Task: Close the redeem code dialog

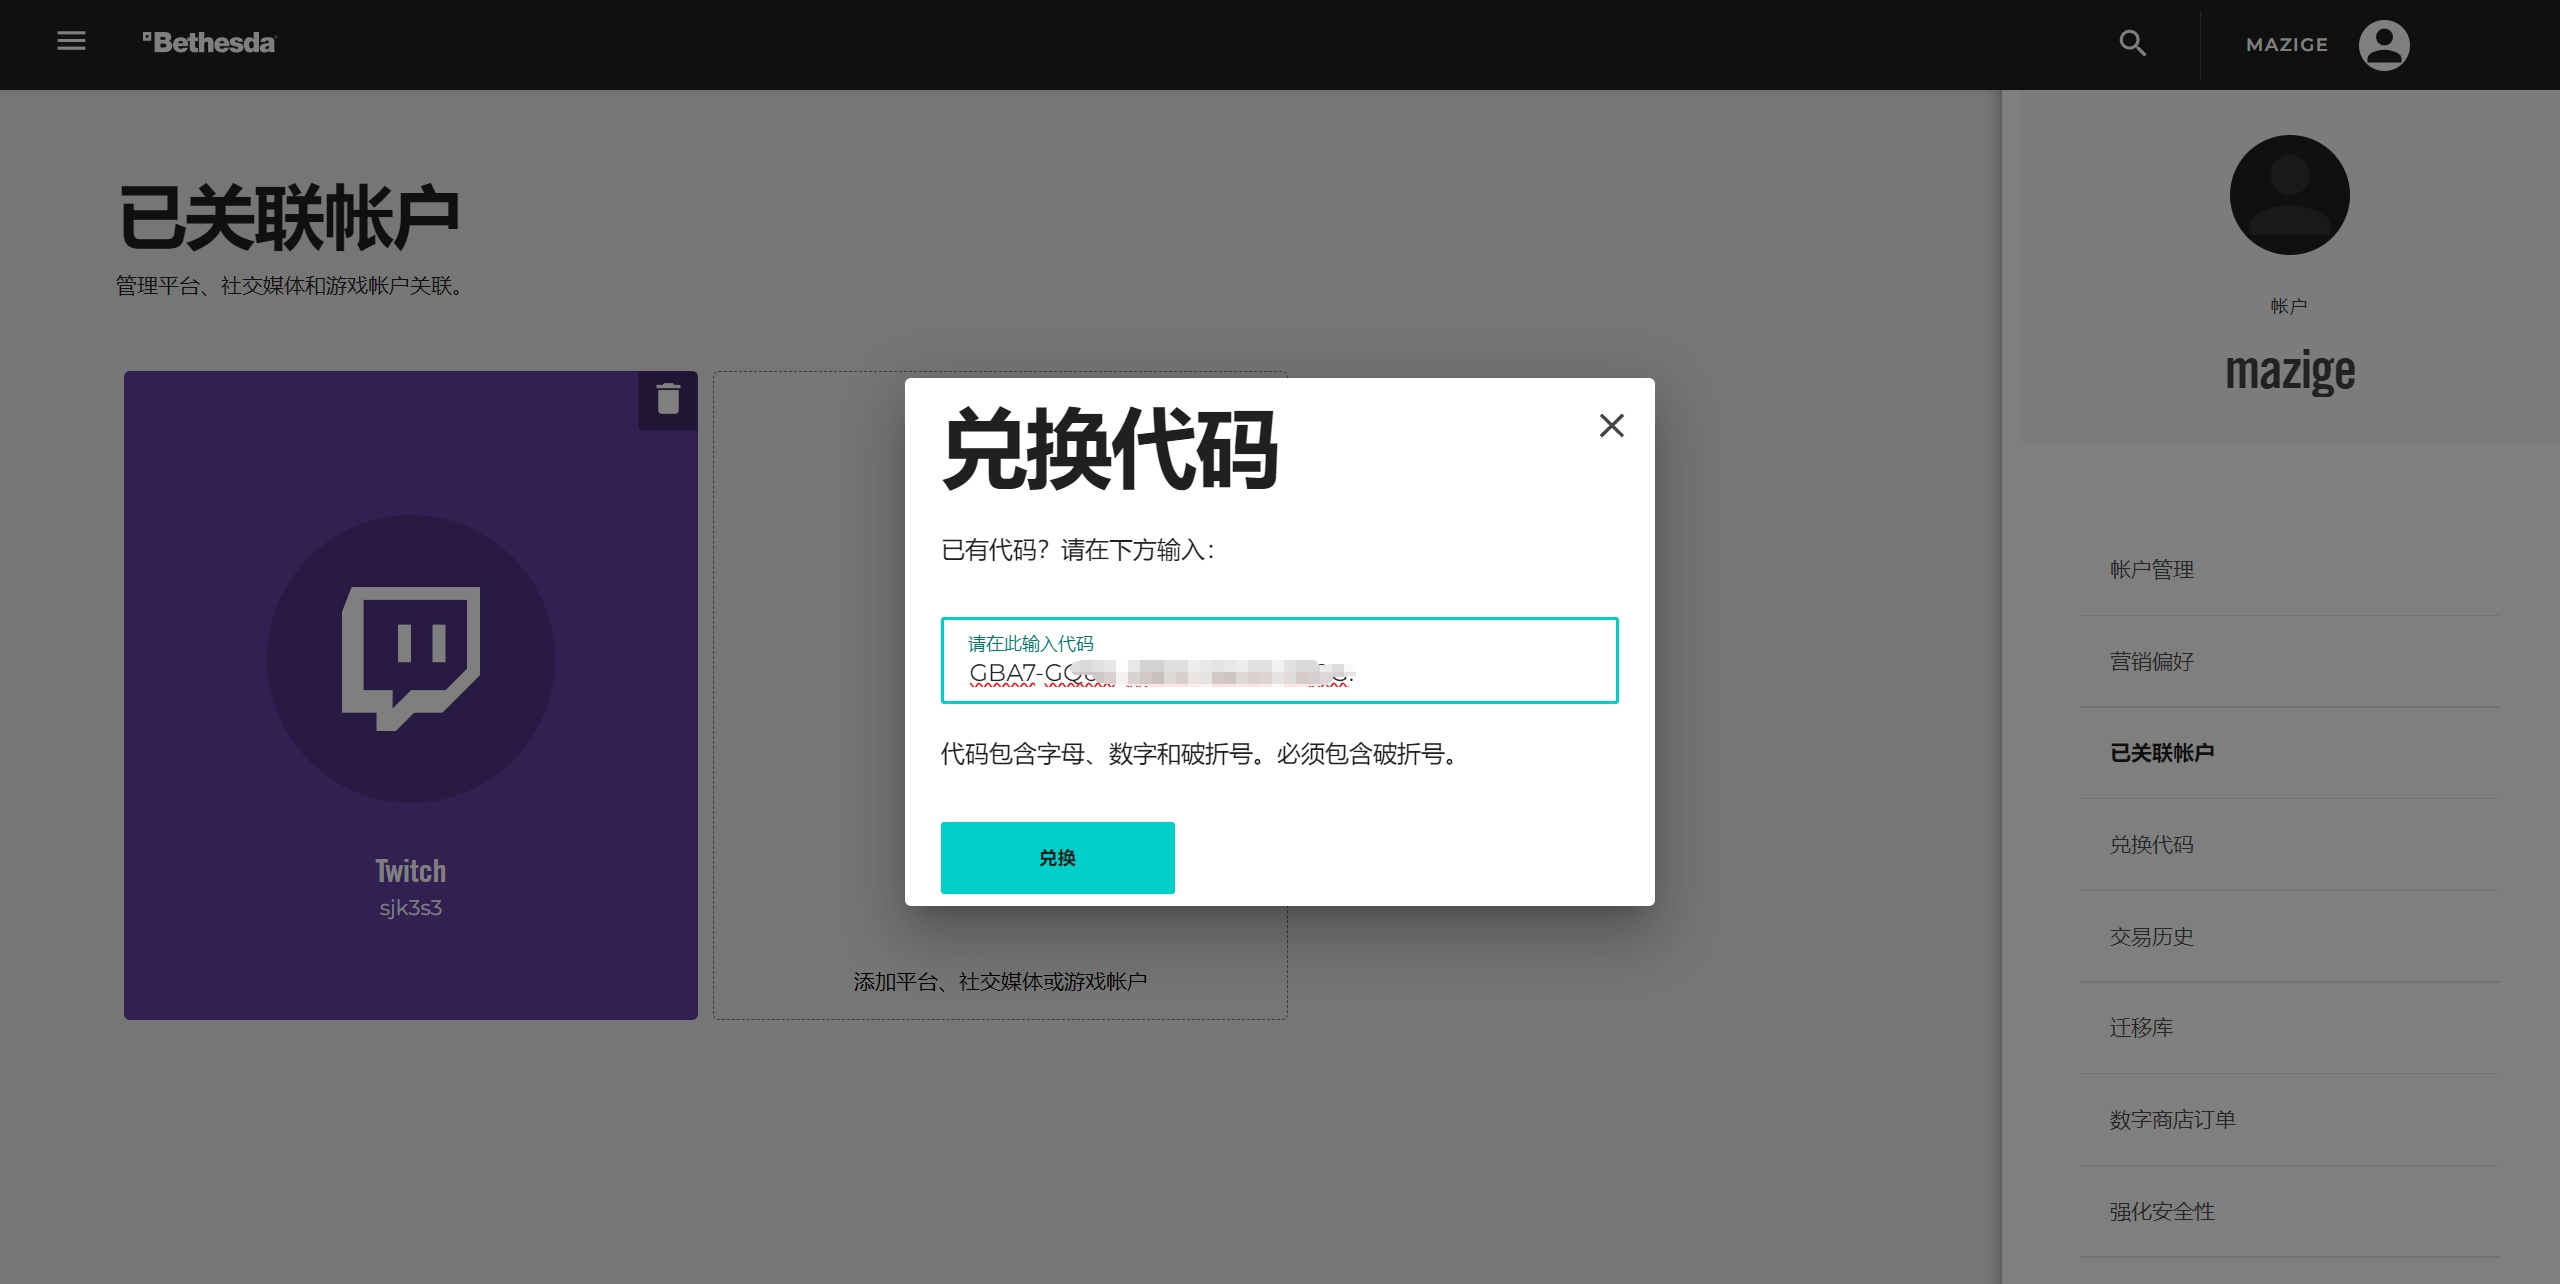Action: (x=1611, y=426)
